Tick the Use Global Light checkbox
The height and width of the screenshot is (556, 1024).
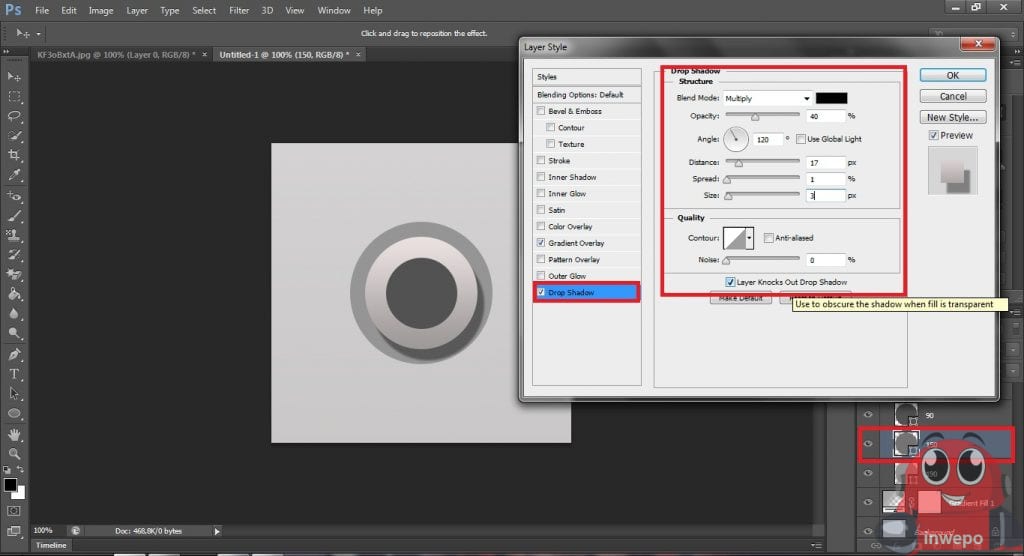(x=800, y=139)
